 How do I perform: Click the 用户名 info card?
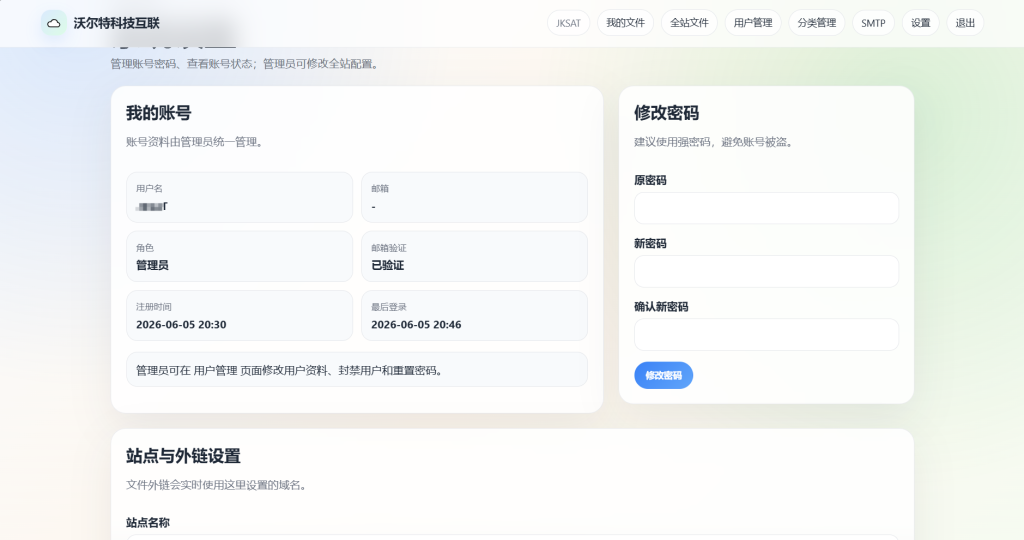point(239,197)
